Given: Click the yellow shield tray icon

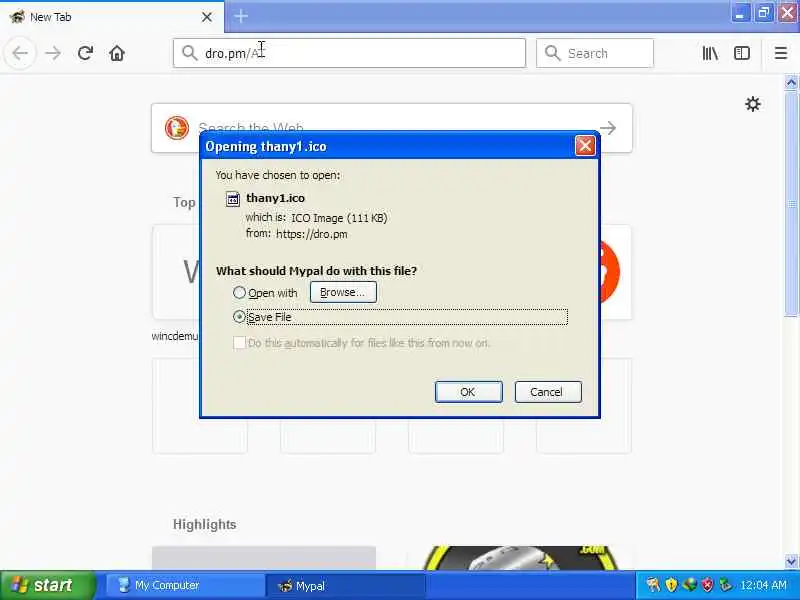Looking at the screenshot, I should (671, 585).
